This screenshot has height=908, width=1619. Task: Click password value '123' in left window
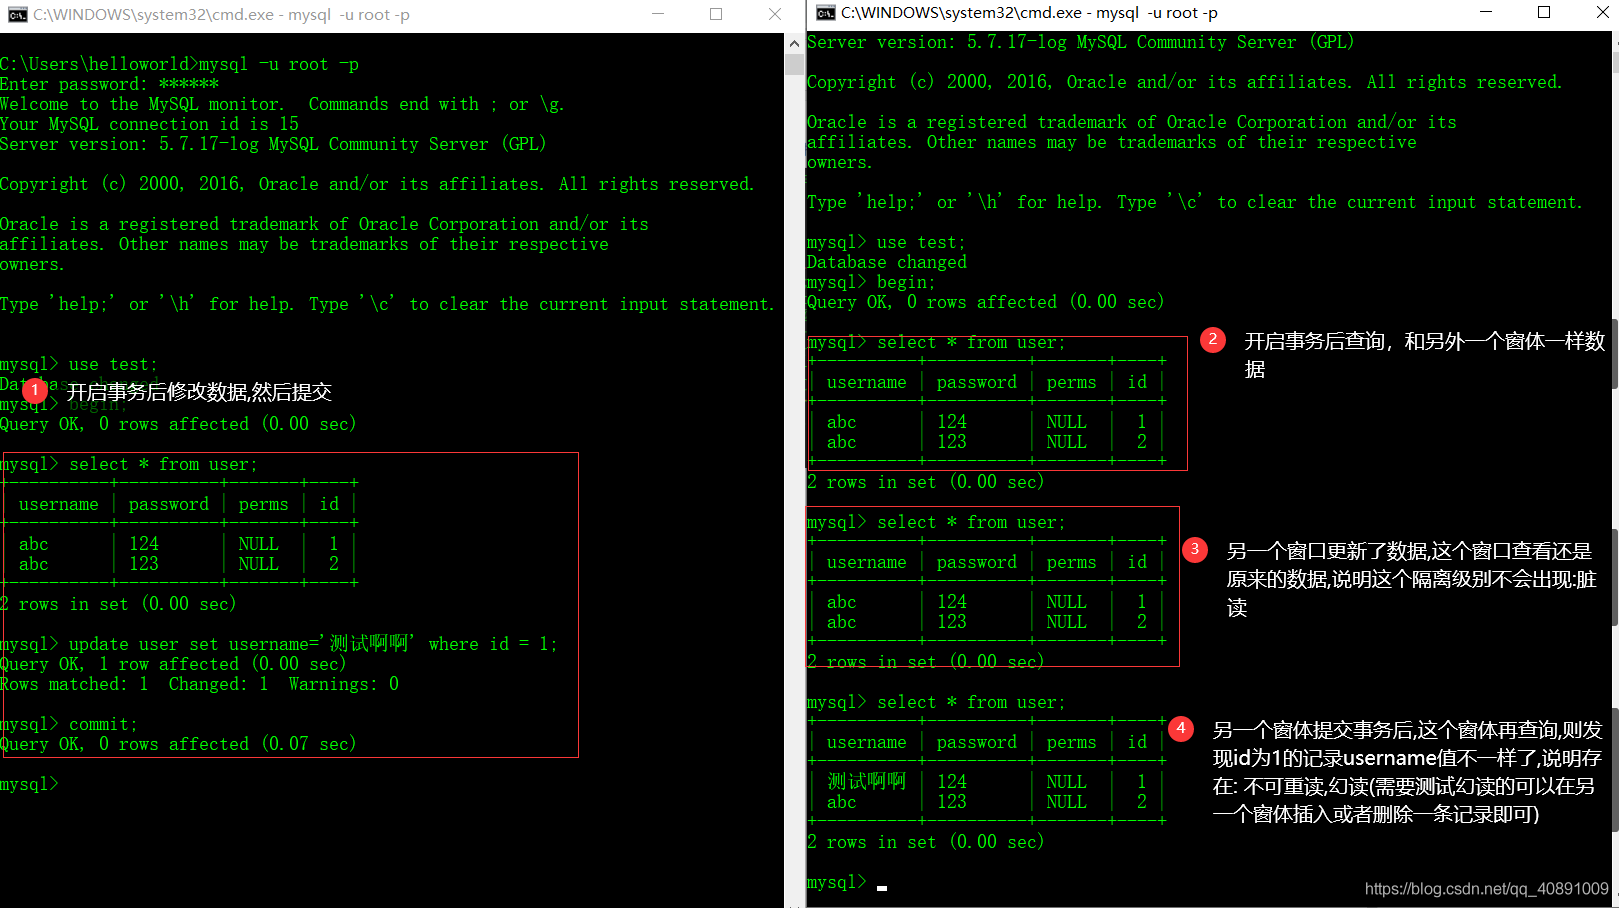(x=144, y=564)
